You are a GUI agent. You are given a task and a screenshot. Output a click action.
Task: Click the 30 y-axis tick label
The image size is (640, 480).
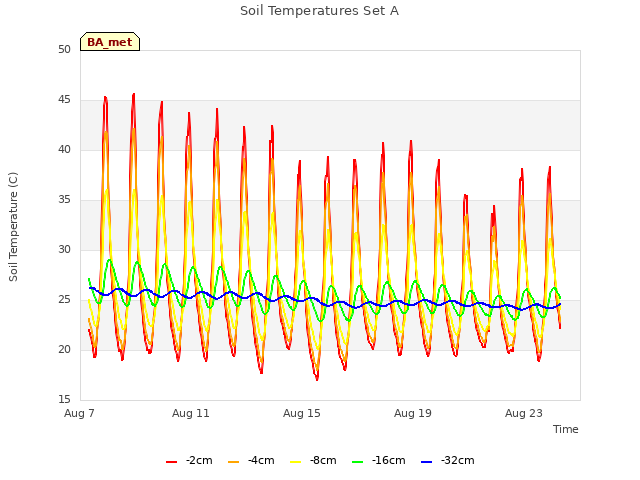click(64, 250)
